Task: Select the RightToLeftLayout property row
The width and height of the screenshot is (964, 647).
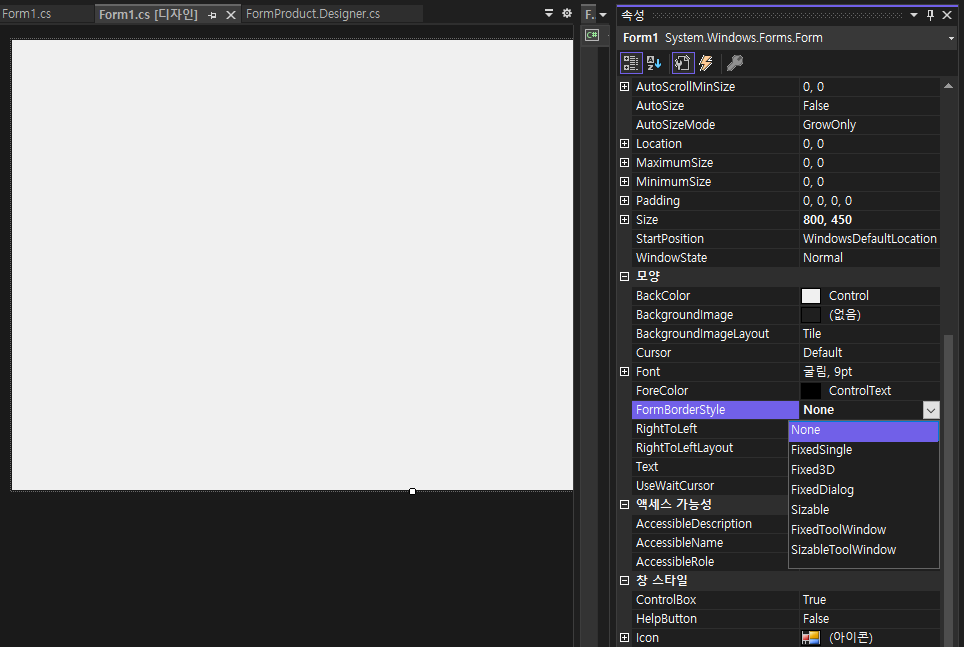Action: [711, 448]
